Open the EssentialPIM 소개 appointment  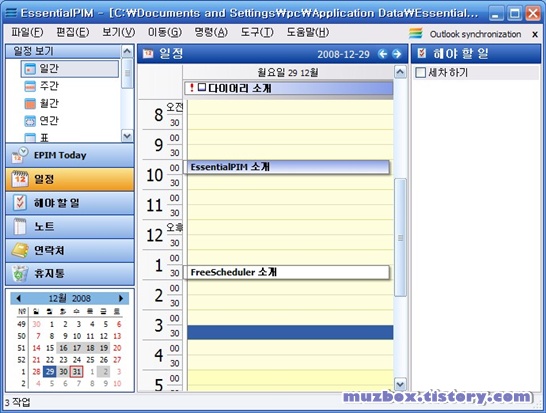pos(287,167)
